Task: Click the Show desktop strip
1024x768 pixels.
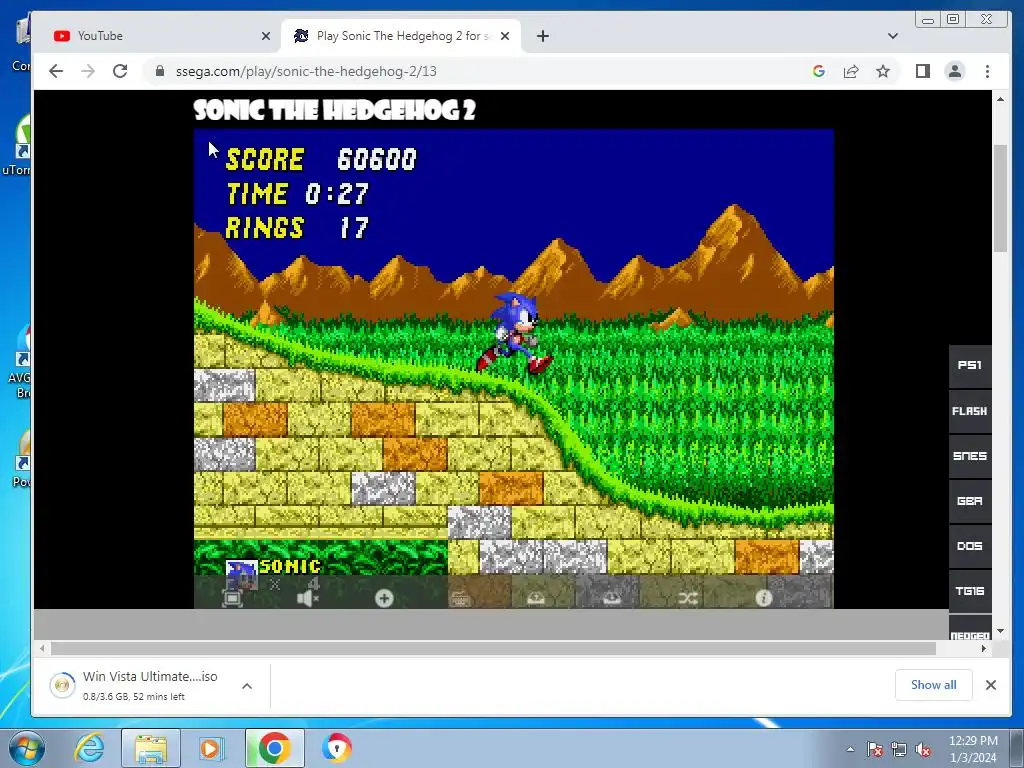Action: tap(1019, 748)
